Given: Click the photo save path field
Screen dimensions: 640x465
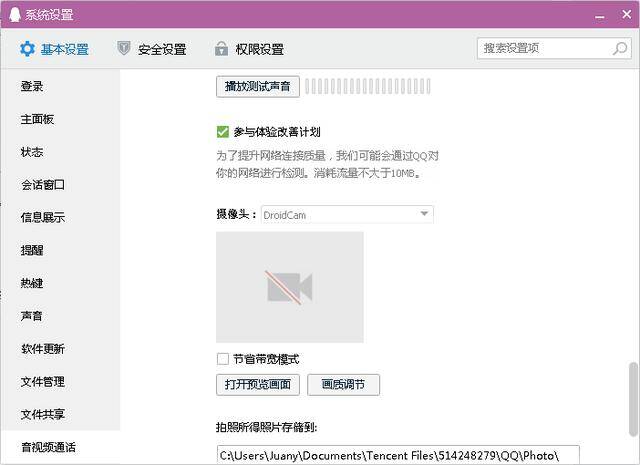Looking at the screenshot, I should (398, 455).
